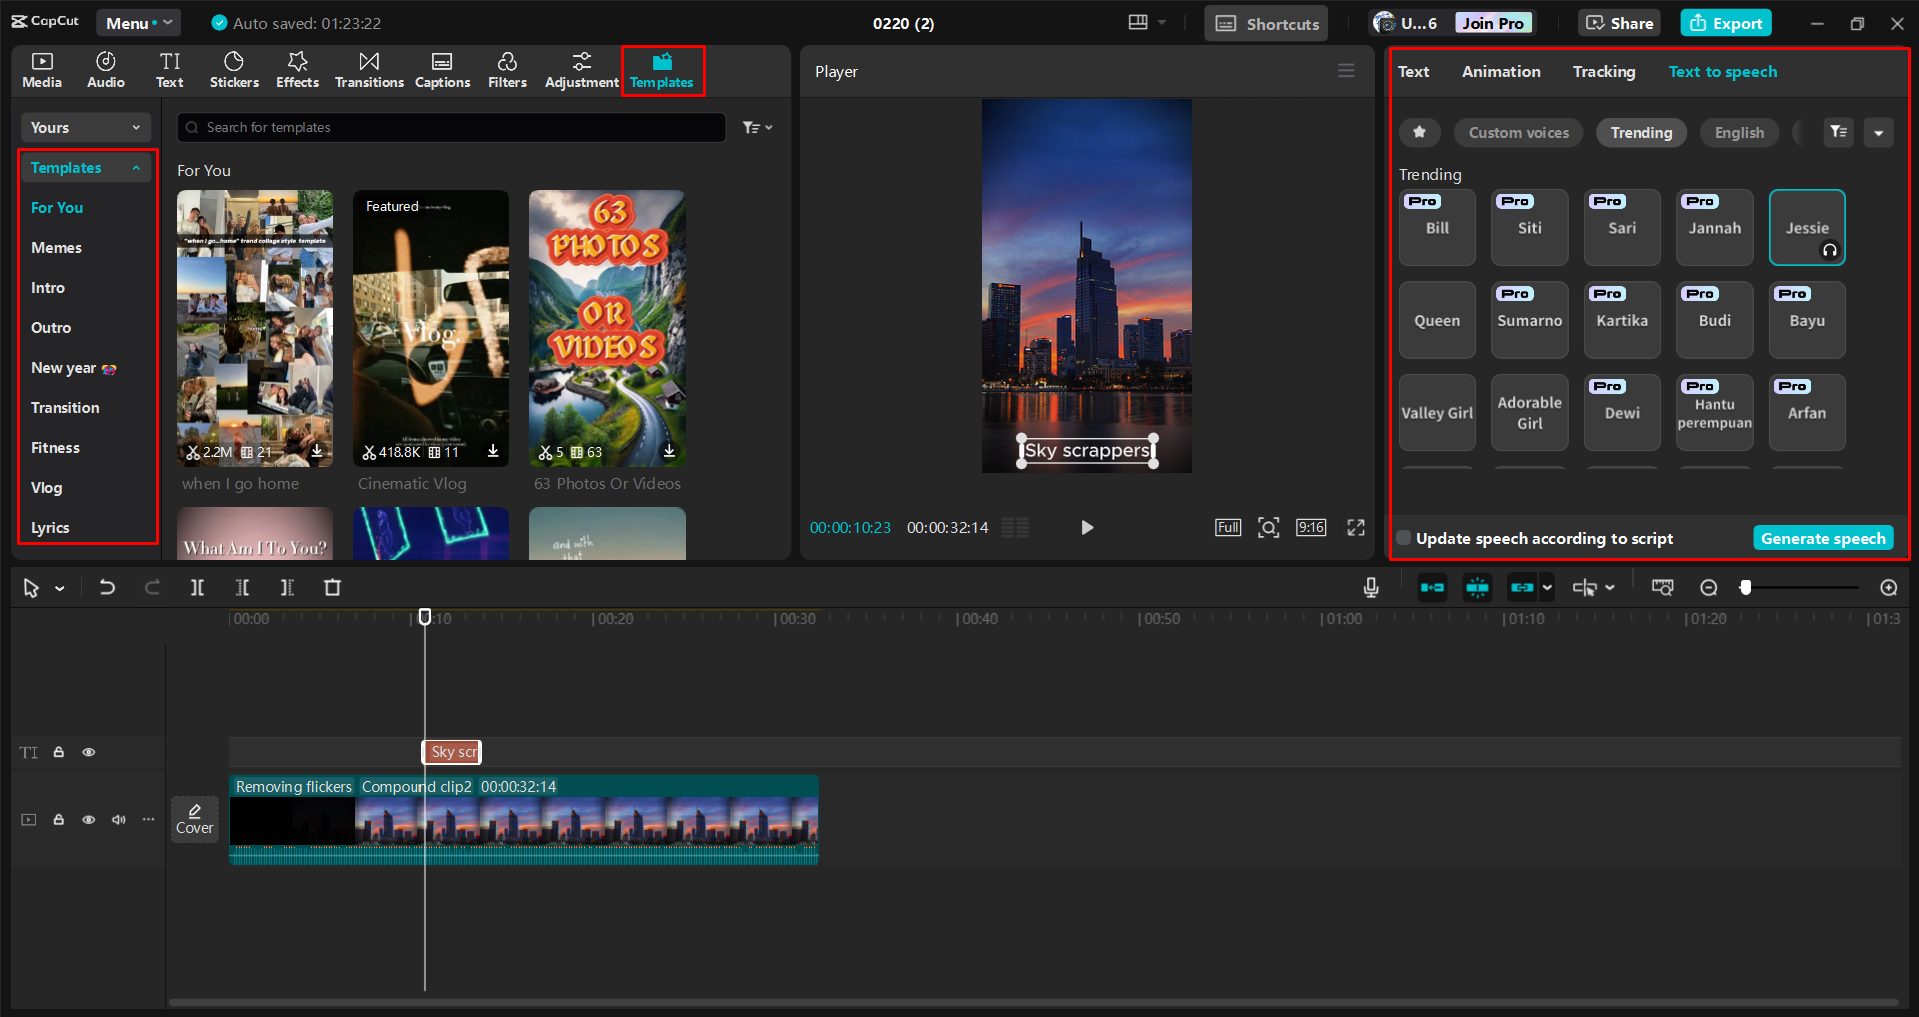Enable Update speech according to script
Viewport: 1919px width, 1017px height.
(x=1403, y=537)
